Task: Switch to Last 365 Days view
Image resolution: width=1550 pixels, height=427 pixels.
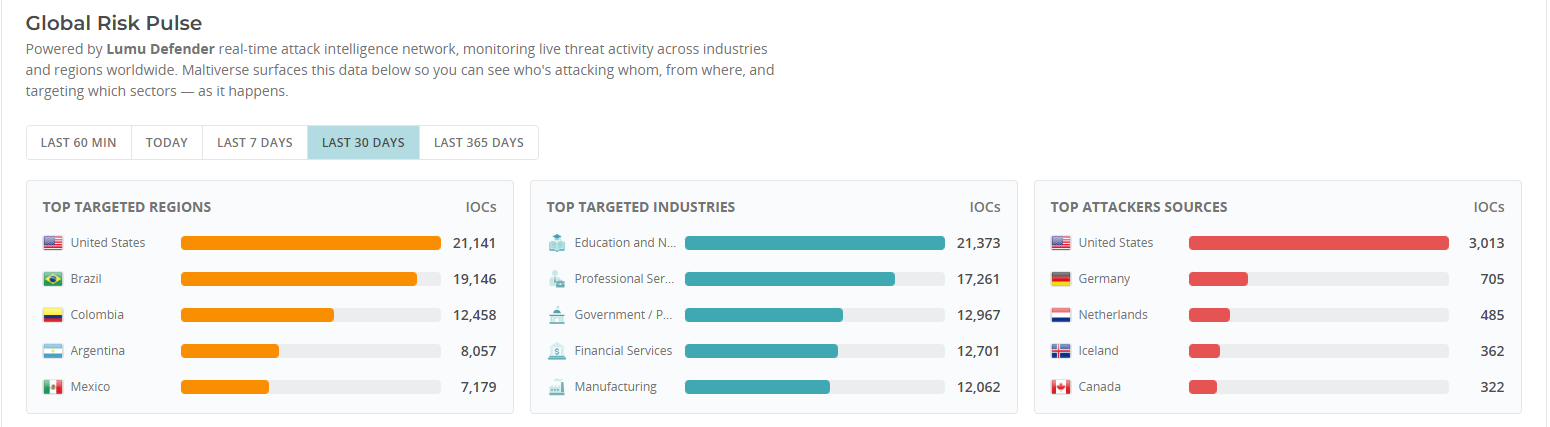Action: [479, 142]
